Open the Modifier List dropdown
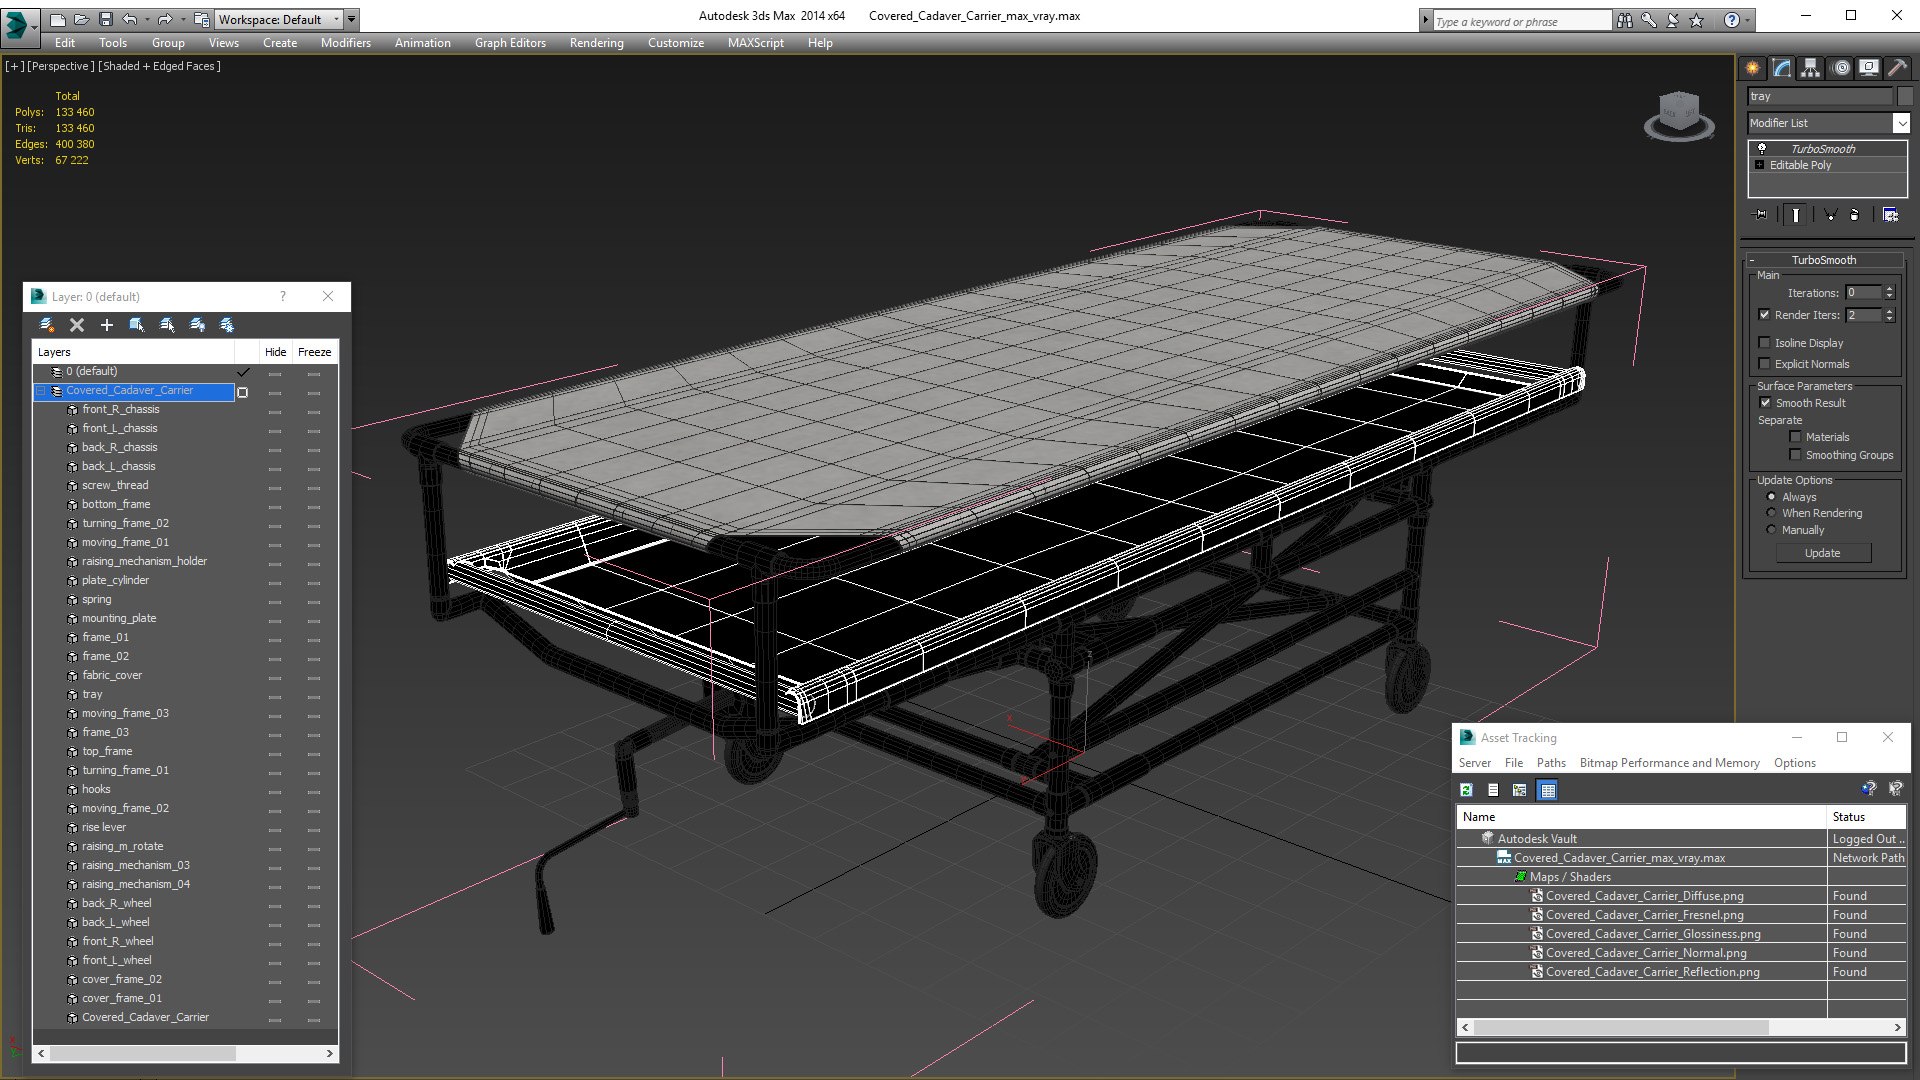Viewport: 1920px width, 1080px height. click(1900, 123)
